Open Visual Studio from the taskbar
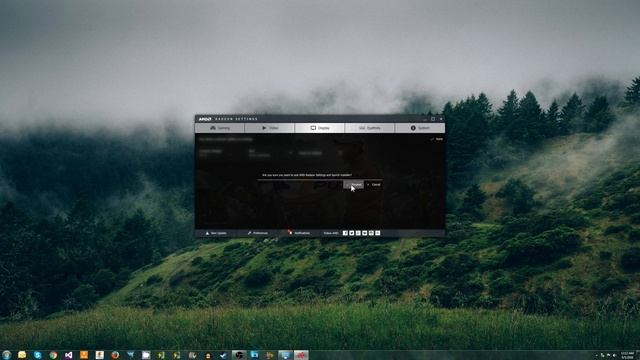Screen dimensions: 640x360 (69, 355)
